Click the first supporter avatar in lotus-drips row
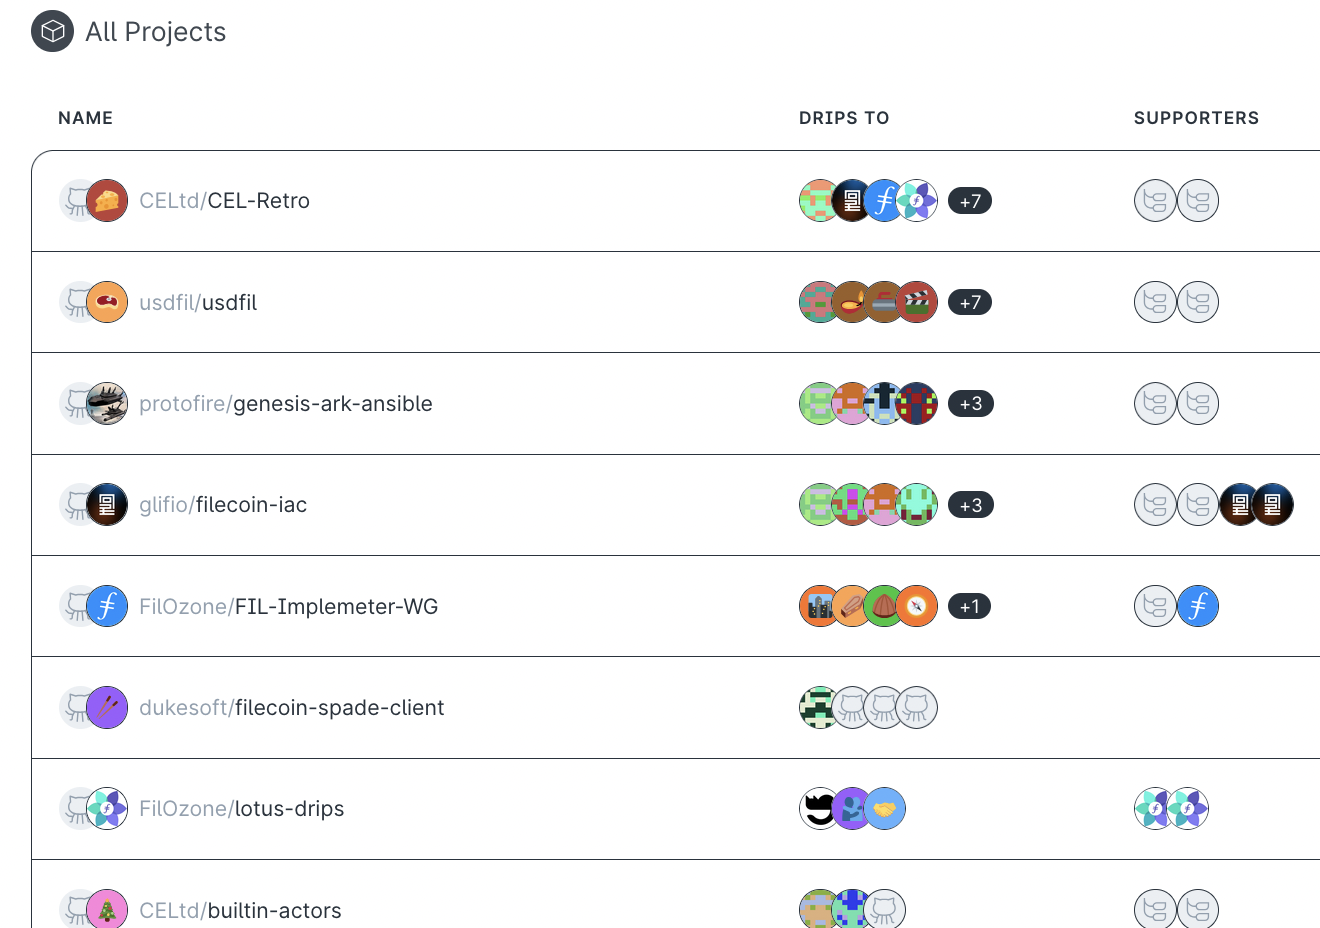Screen dimensions: 1320x928 click(1154, 809)
